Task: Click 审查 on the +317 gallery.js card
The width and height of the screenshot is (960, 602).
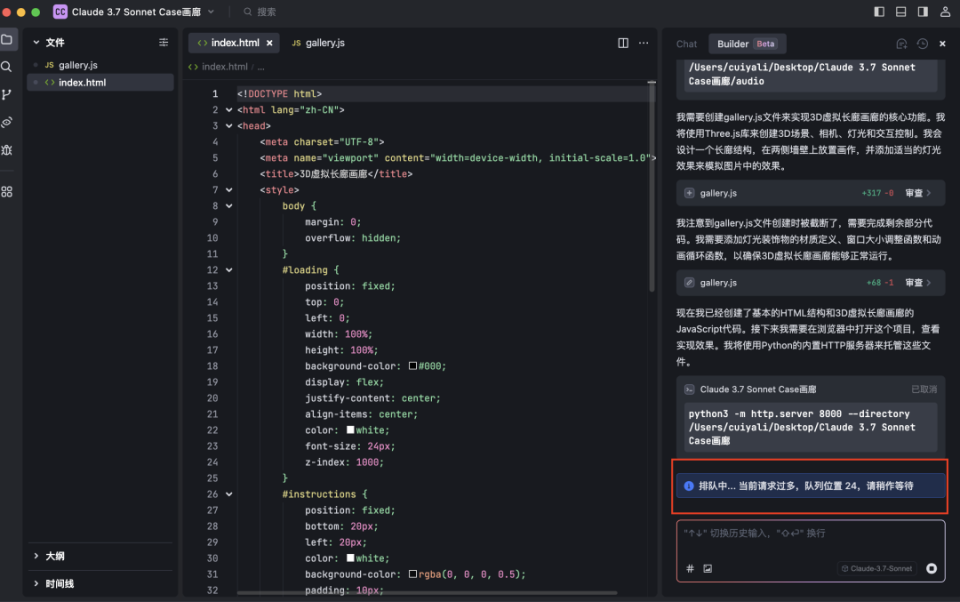Action: click(918, 193)
